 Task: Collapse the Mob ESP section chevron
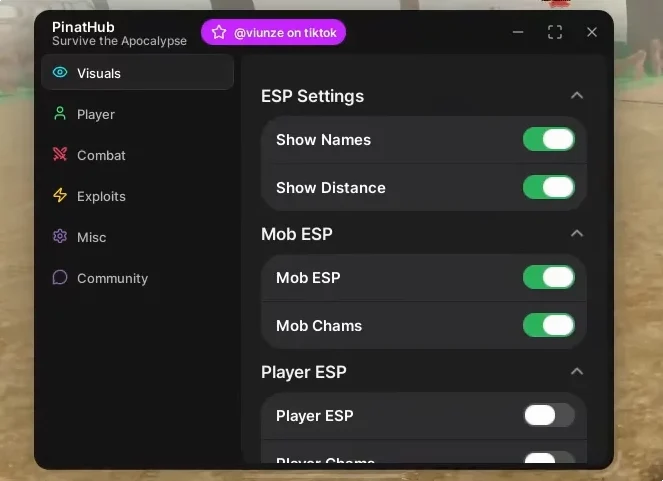point(577,233)
